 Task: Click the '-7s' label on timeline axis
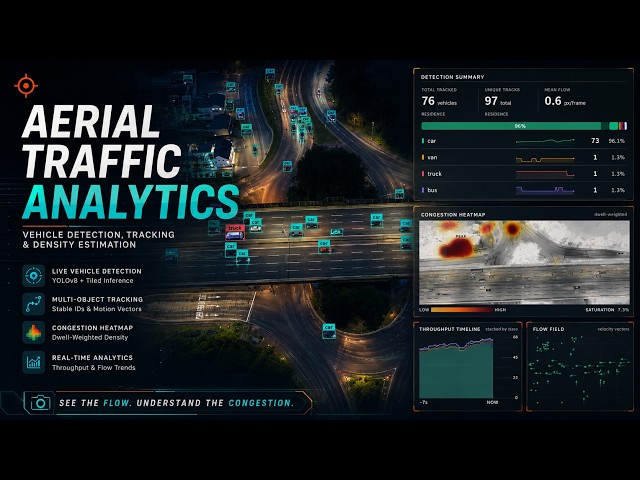click(x=423, y=402)
